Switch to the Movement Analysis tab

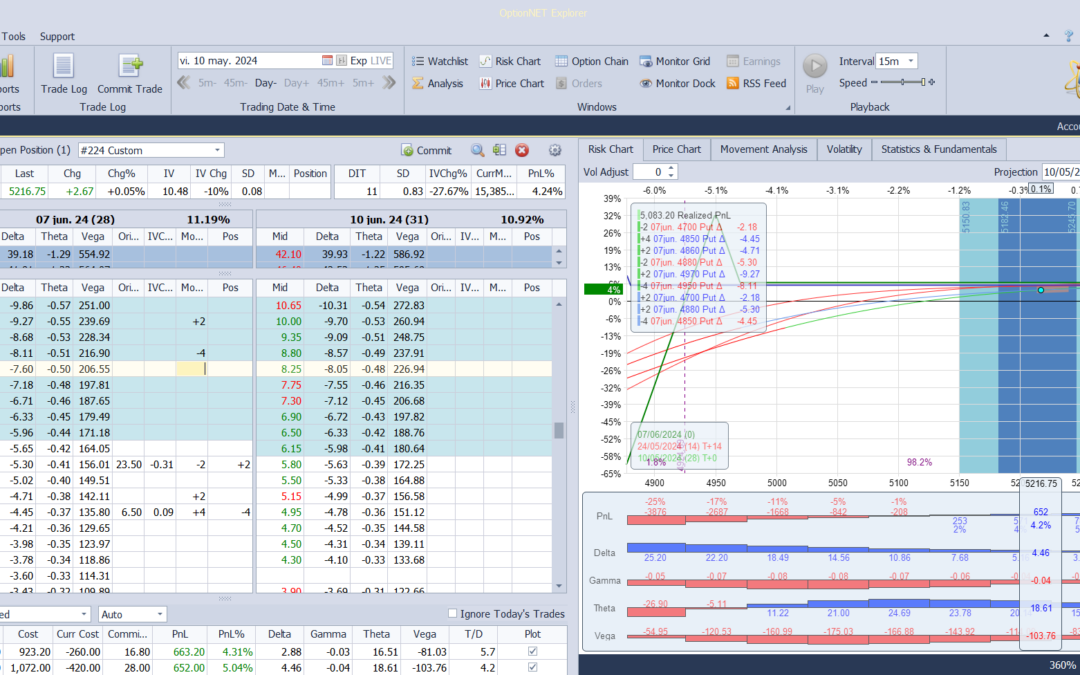pos(763,149)
